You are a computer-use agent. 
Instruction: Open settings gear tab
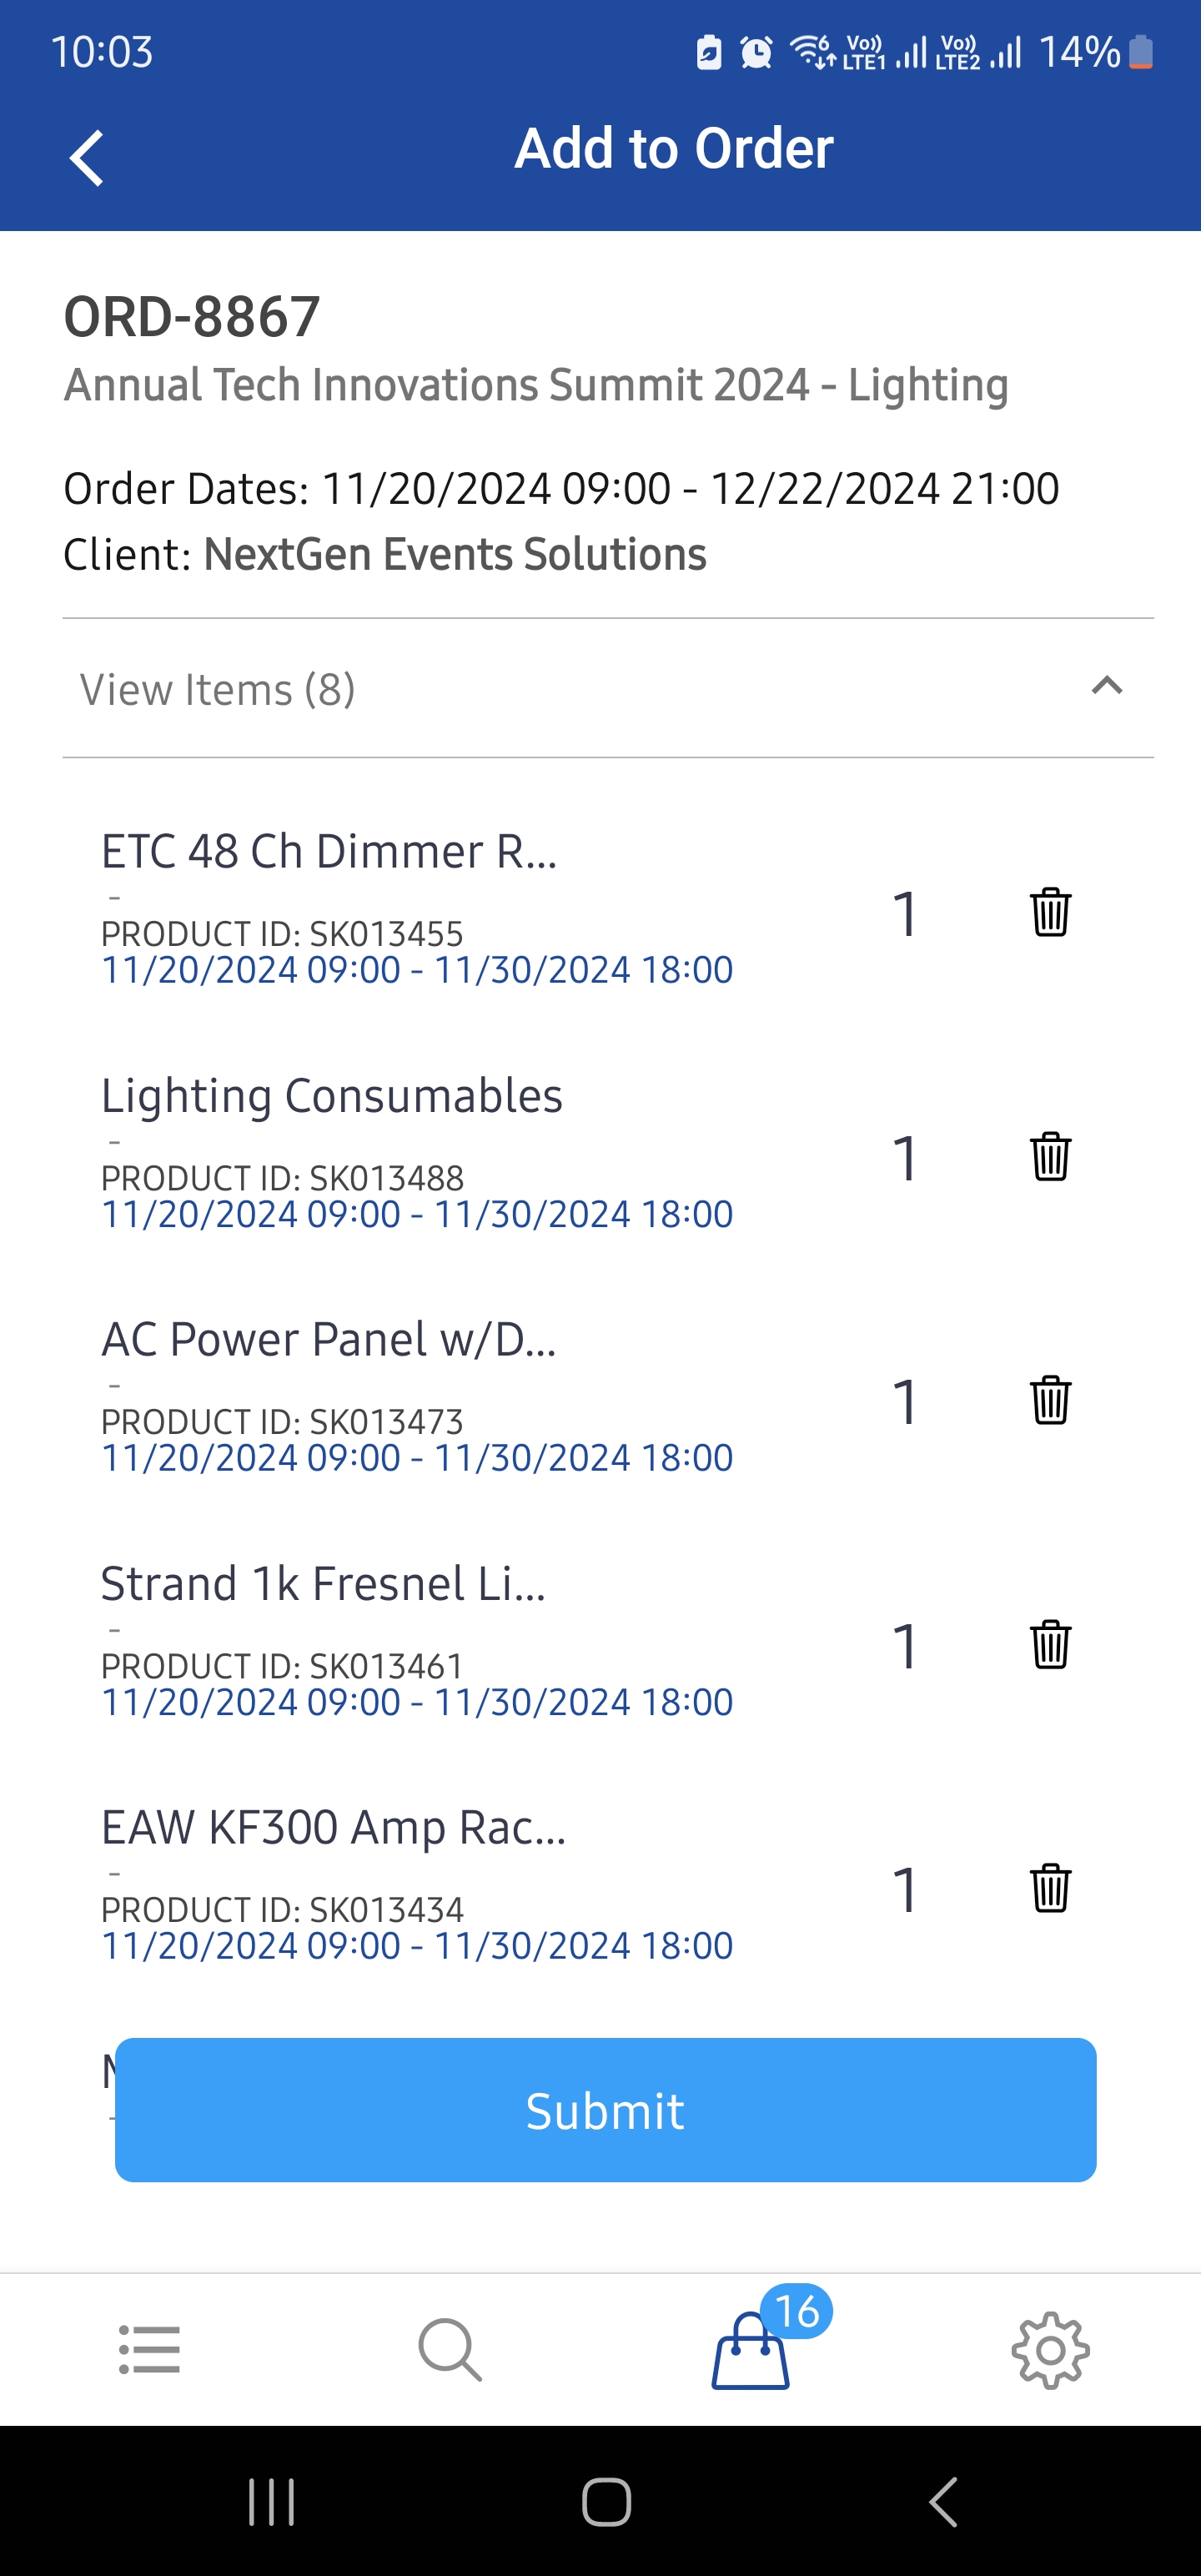(x=1050, y=2349)
